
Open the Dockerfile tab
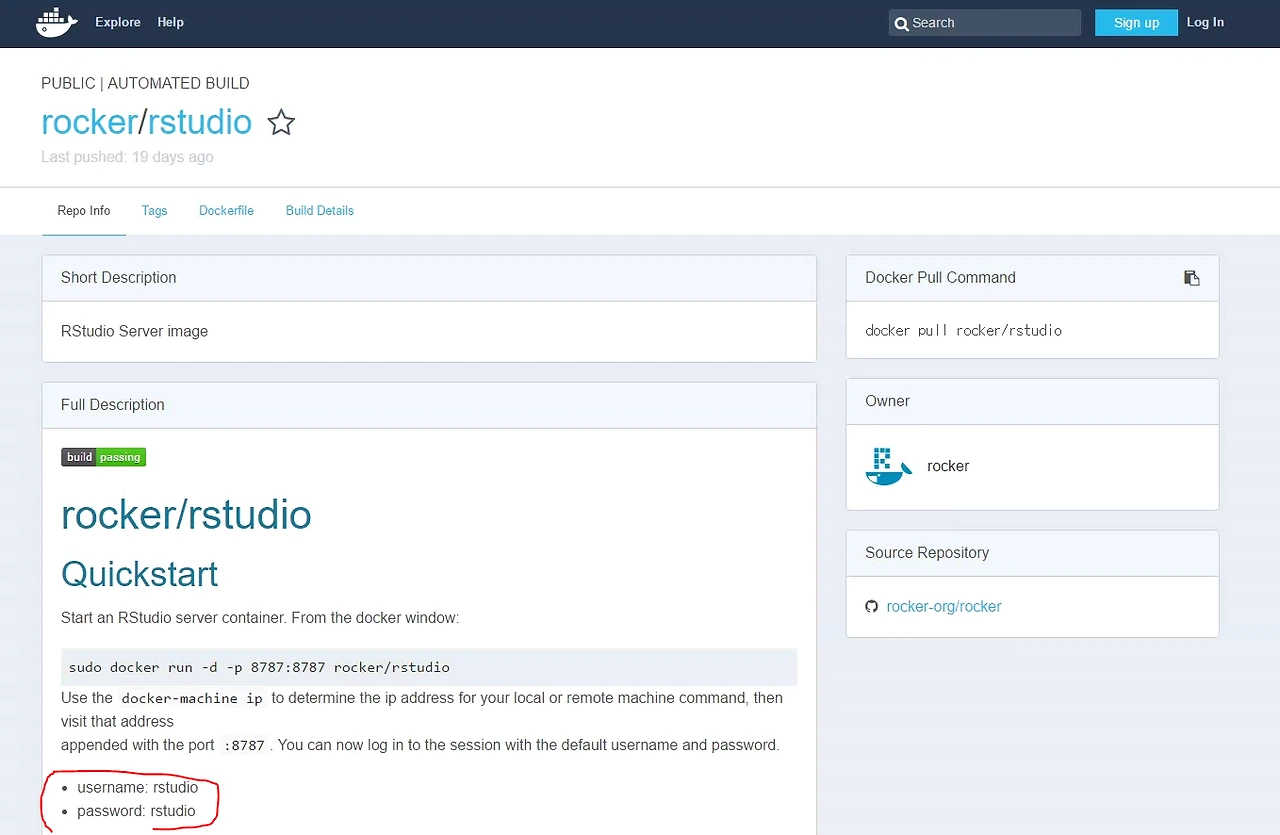point(226,211)
